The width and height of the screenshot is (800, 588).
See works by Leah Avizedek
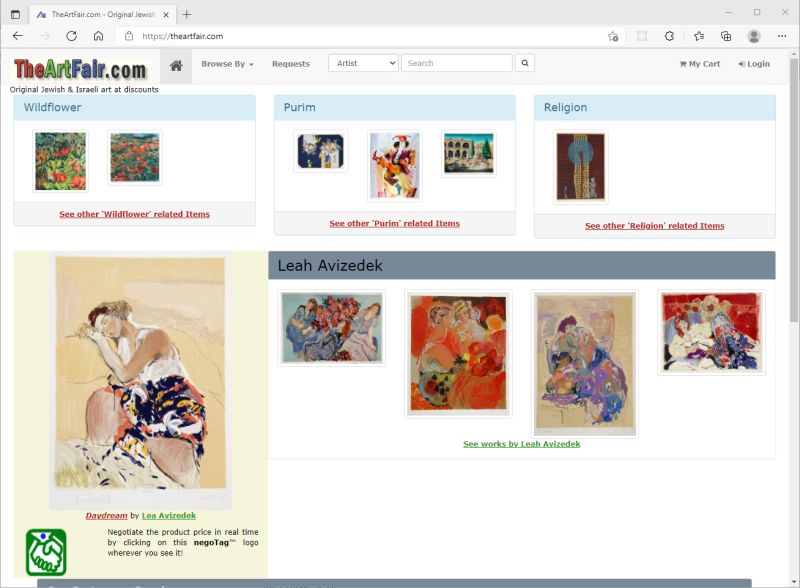521,444
